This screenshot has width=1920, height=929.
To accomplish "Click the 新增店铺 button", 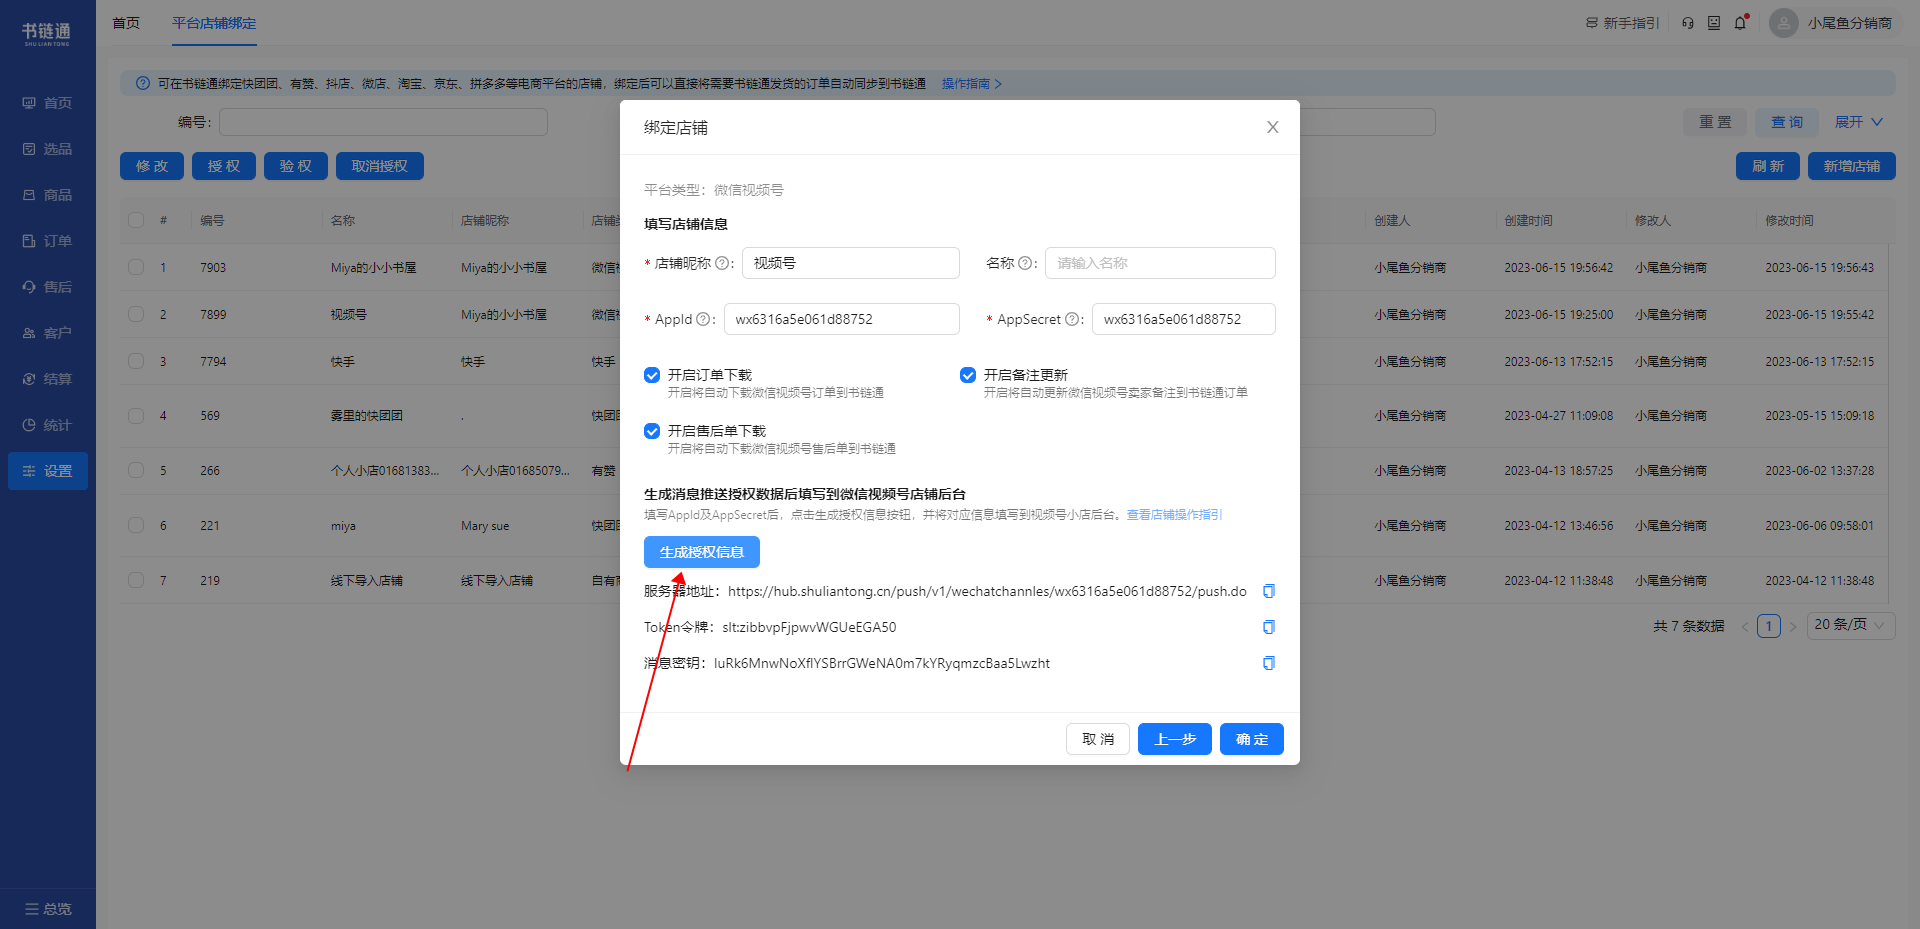I will [1852, 166].
